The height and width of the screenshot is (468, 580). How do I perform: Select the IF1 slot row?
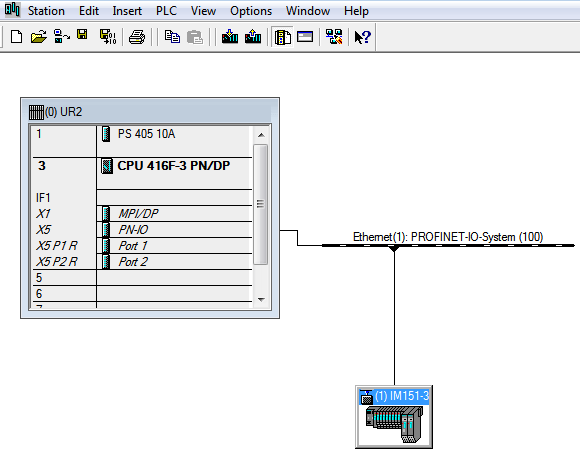pyautogui.click(x=142, y=198)
